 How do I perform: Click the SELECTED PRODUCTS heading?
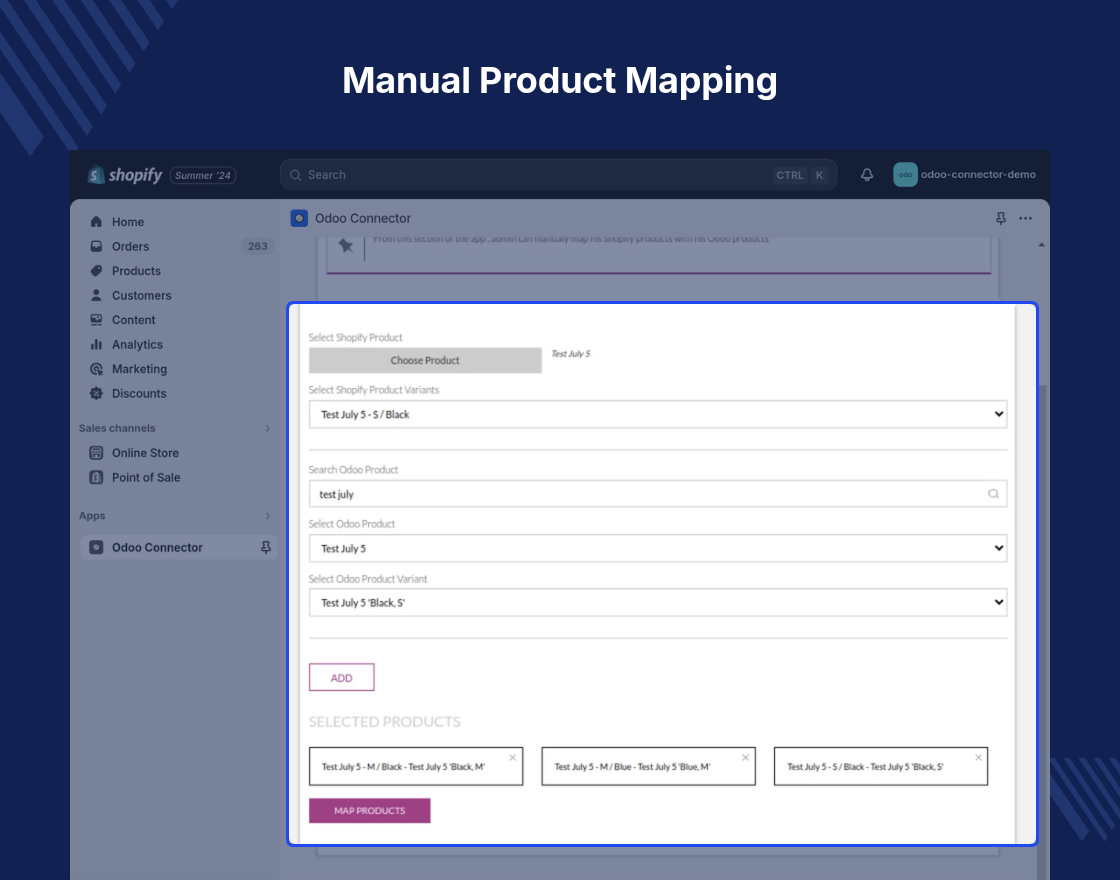[384, 721]
